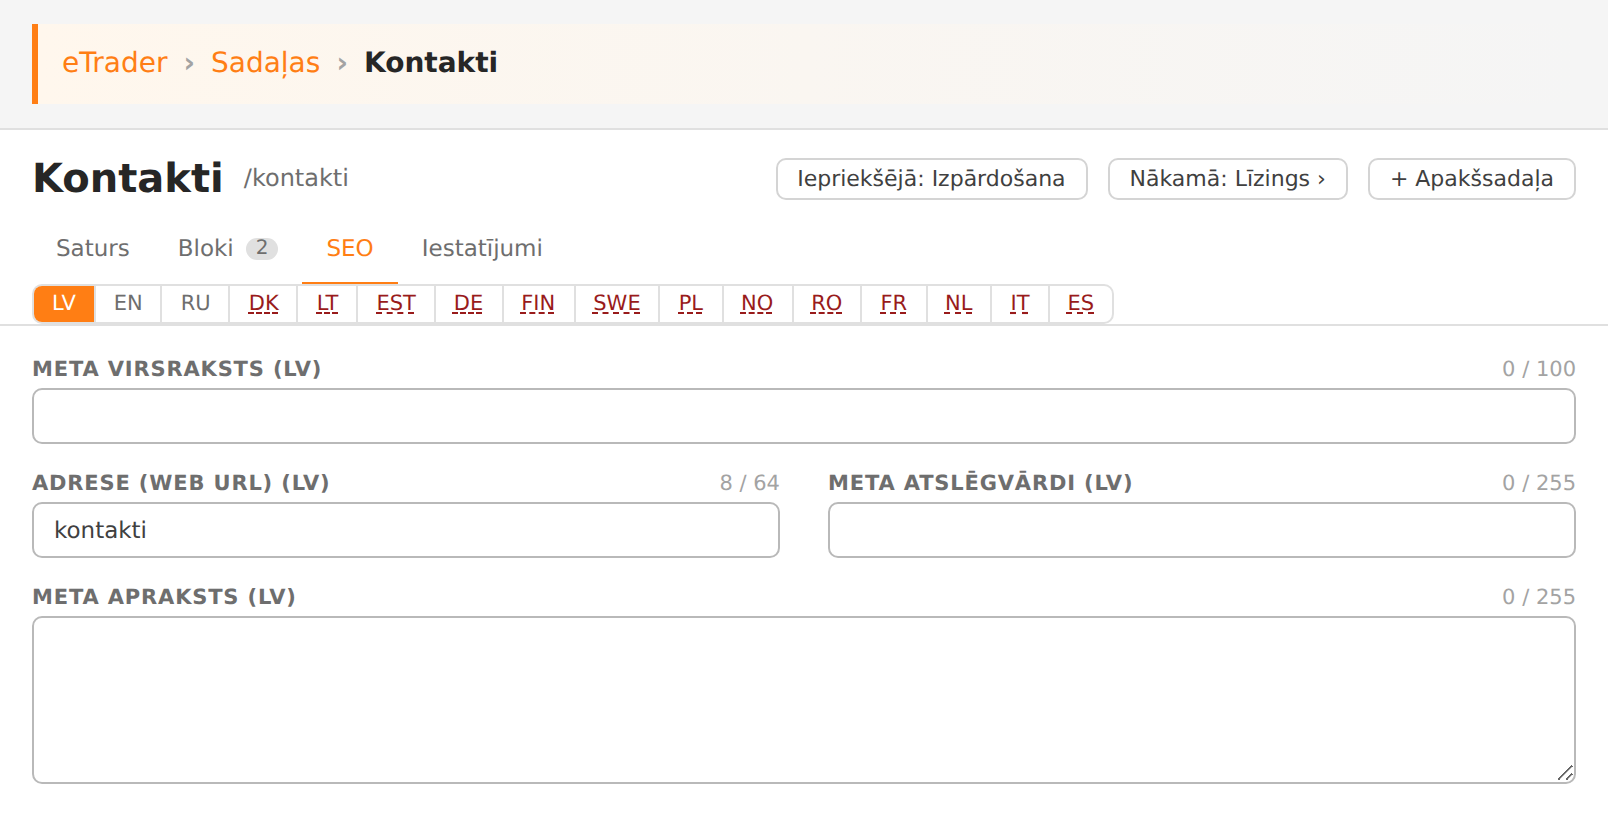Image resolution: width=1608 pixels, height=816 pixels.
Task: Select the LV language tab
Action: pos(64,303)
